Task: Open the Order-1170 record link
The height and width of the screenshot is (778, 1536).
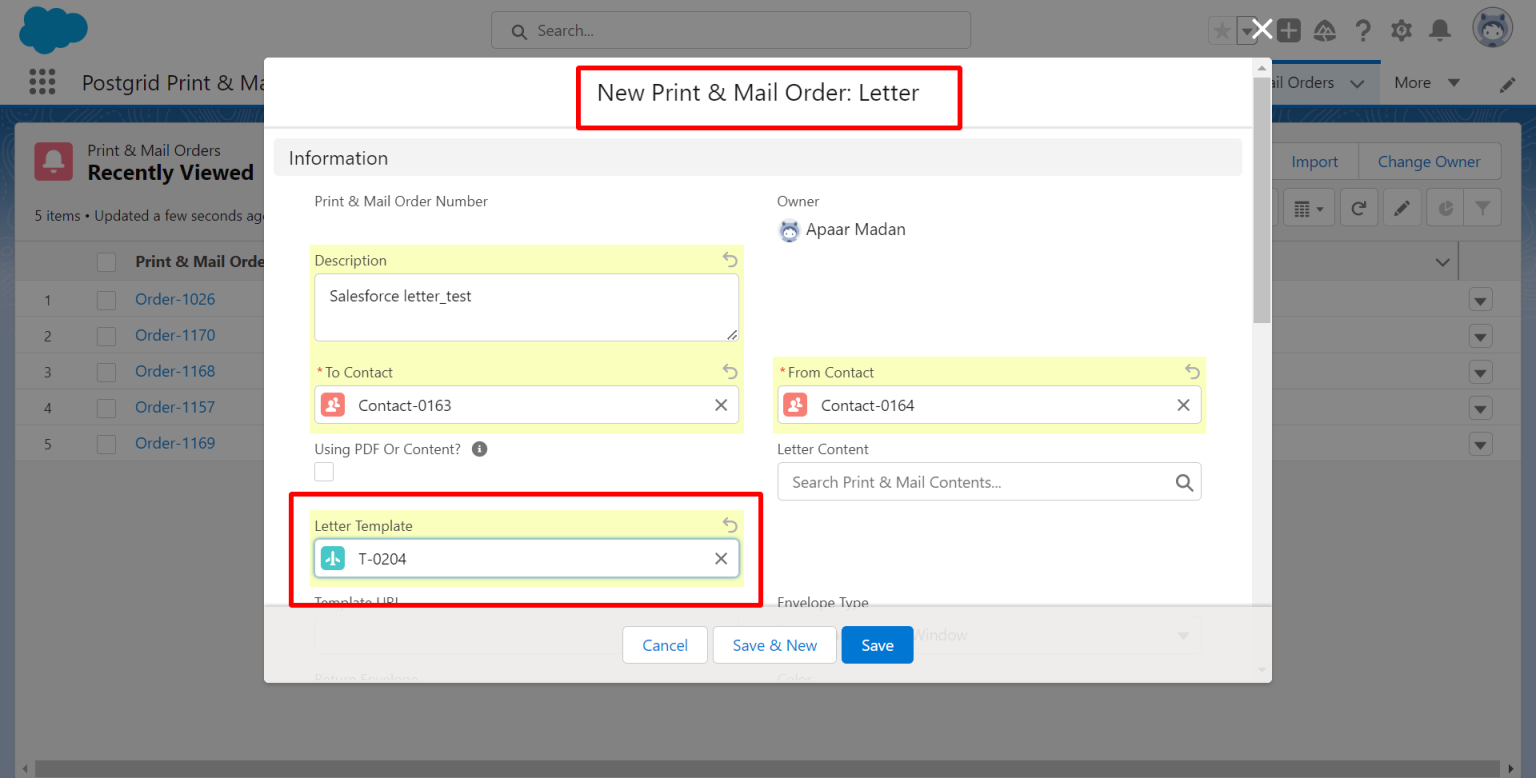Action: coord(175,335)
